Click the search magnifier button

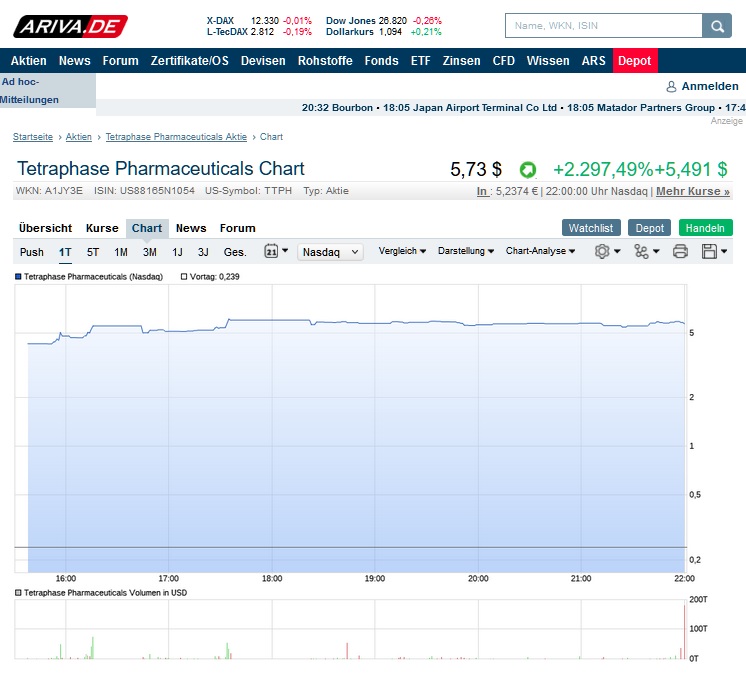pyautogui.click(x=717, y=26)
